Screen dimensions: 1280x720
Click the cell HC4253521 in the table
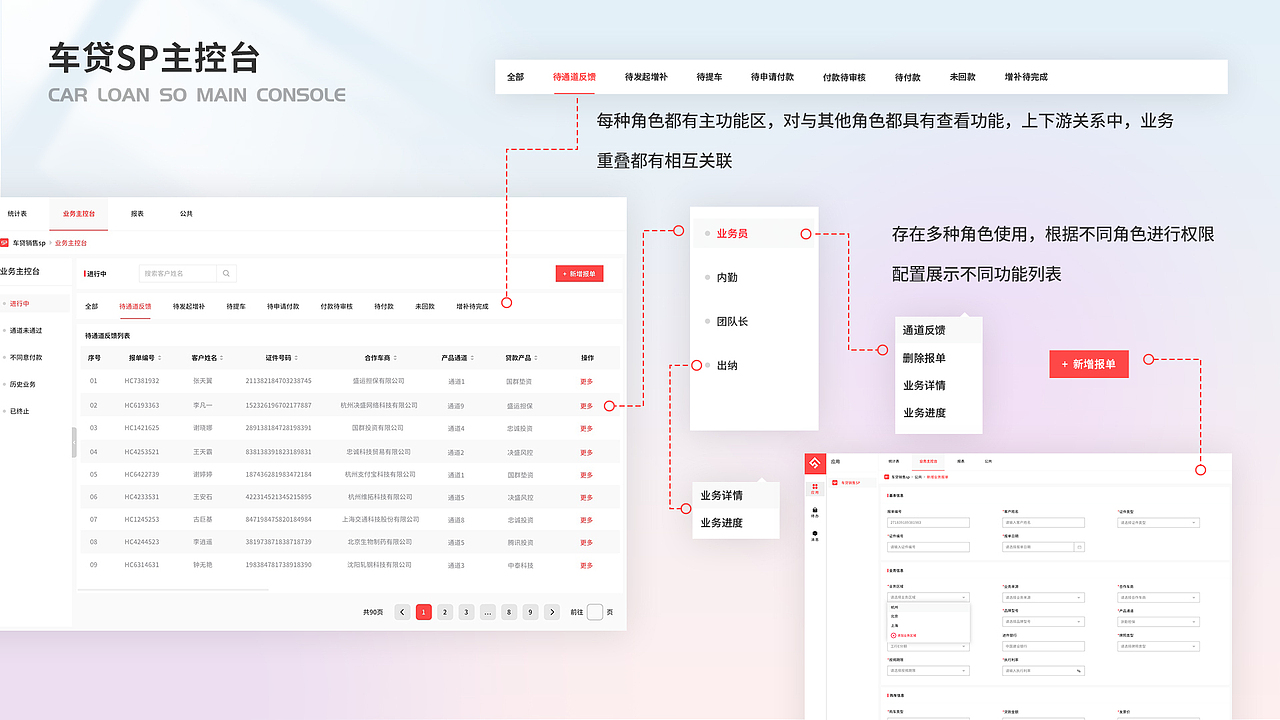(142, 452)
